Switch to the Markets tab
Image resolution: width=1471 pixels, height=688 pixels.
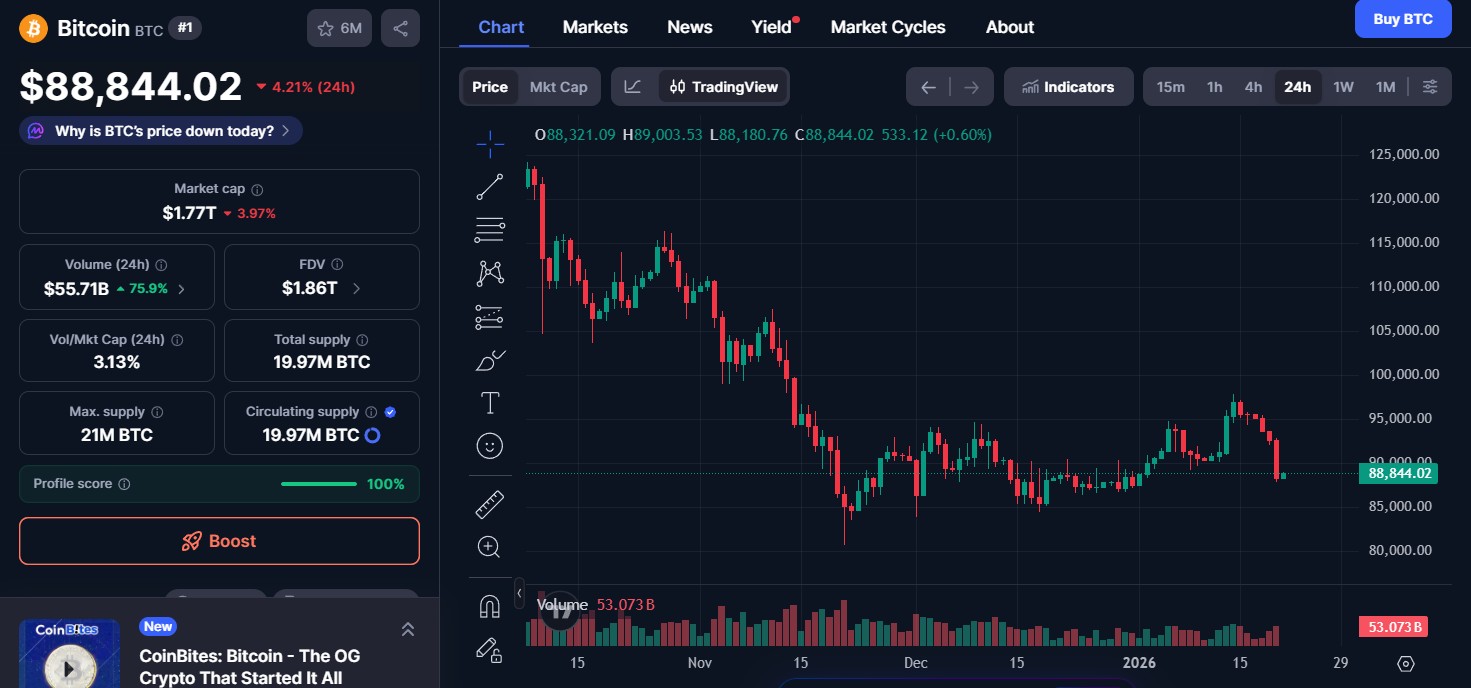tap(595, 27)
